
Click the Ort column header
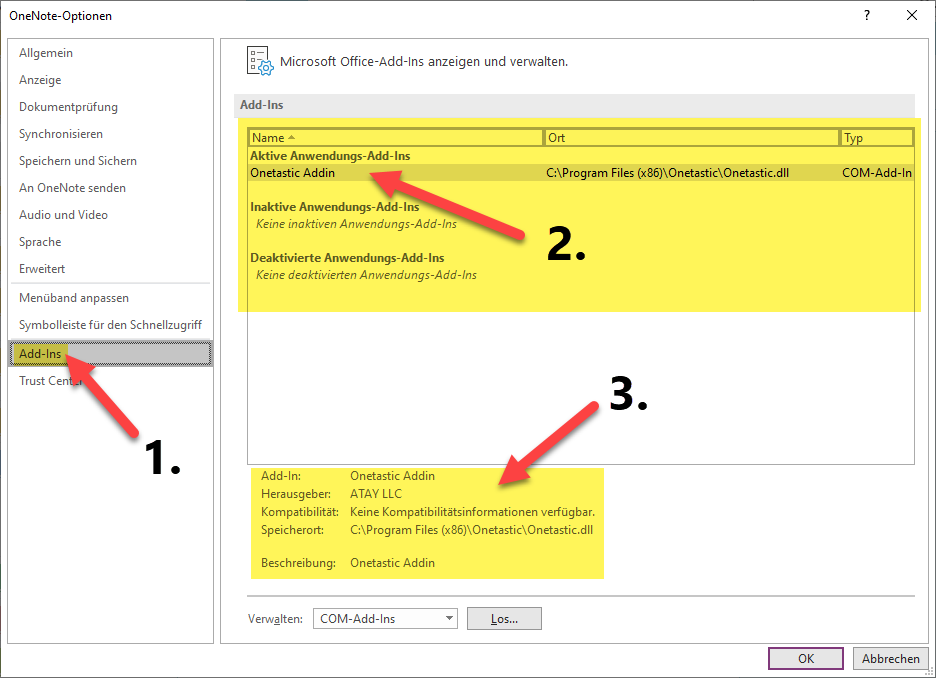[691, 138]
